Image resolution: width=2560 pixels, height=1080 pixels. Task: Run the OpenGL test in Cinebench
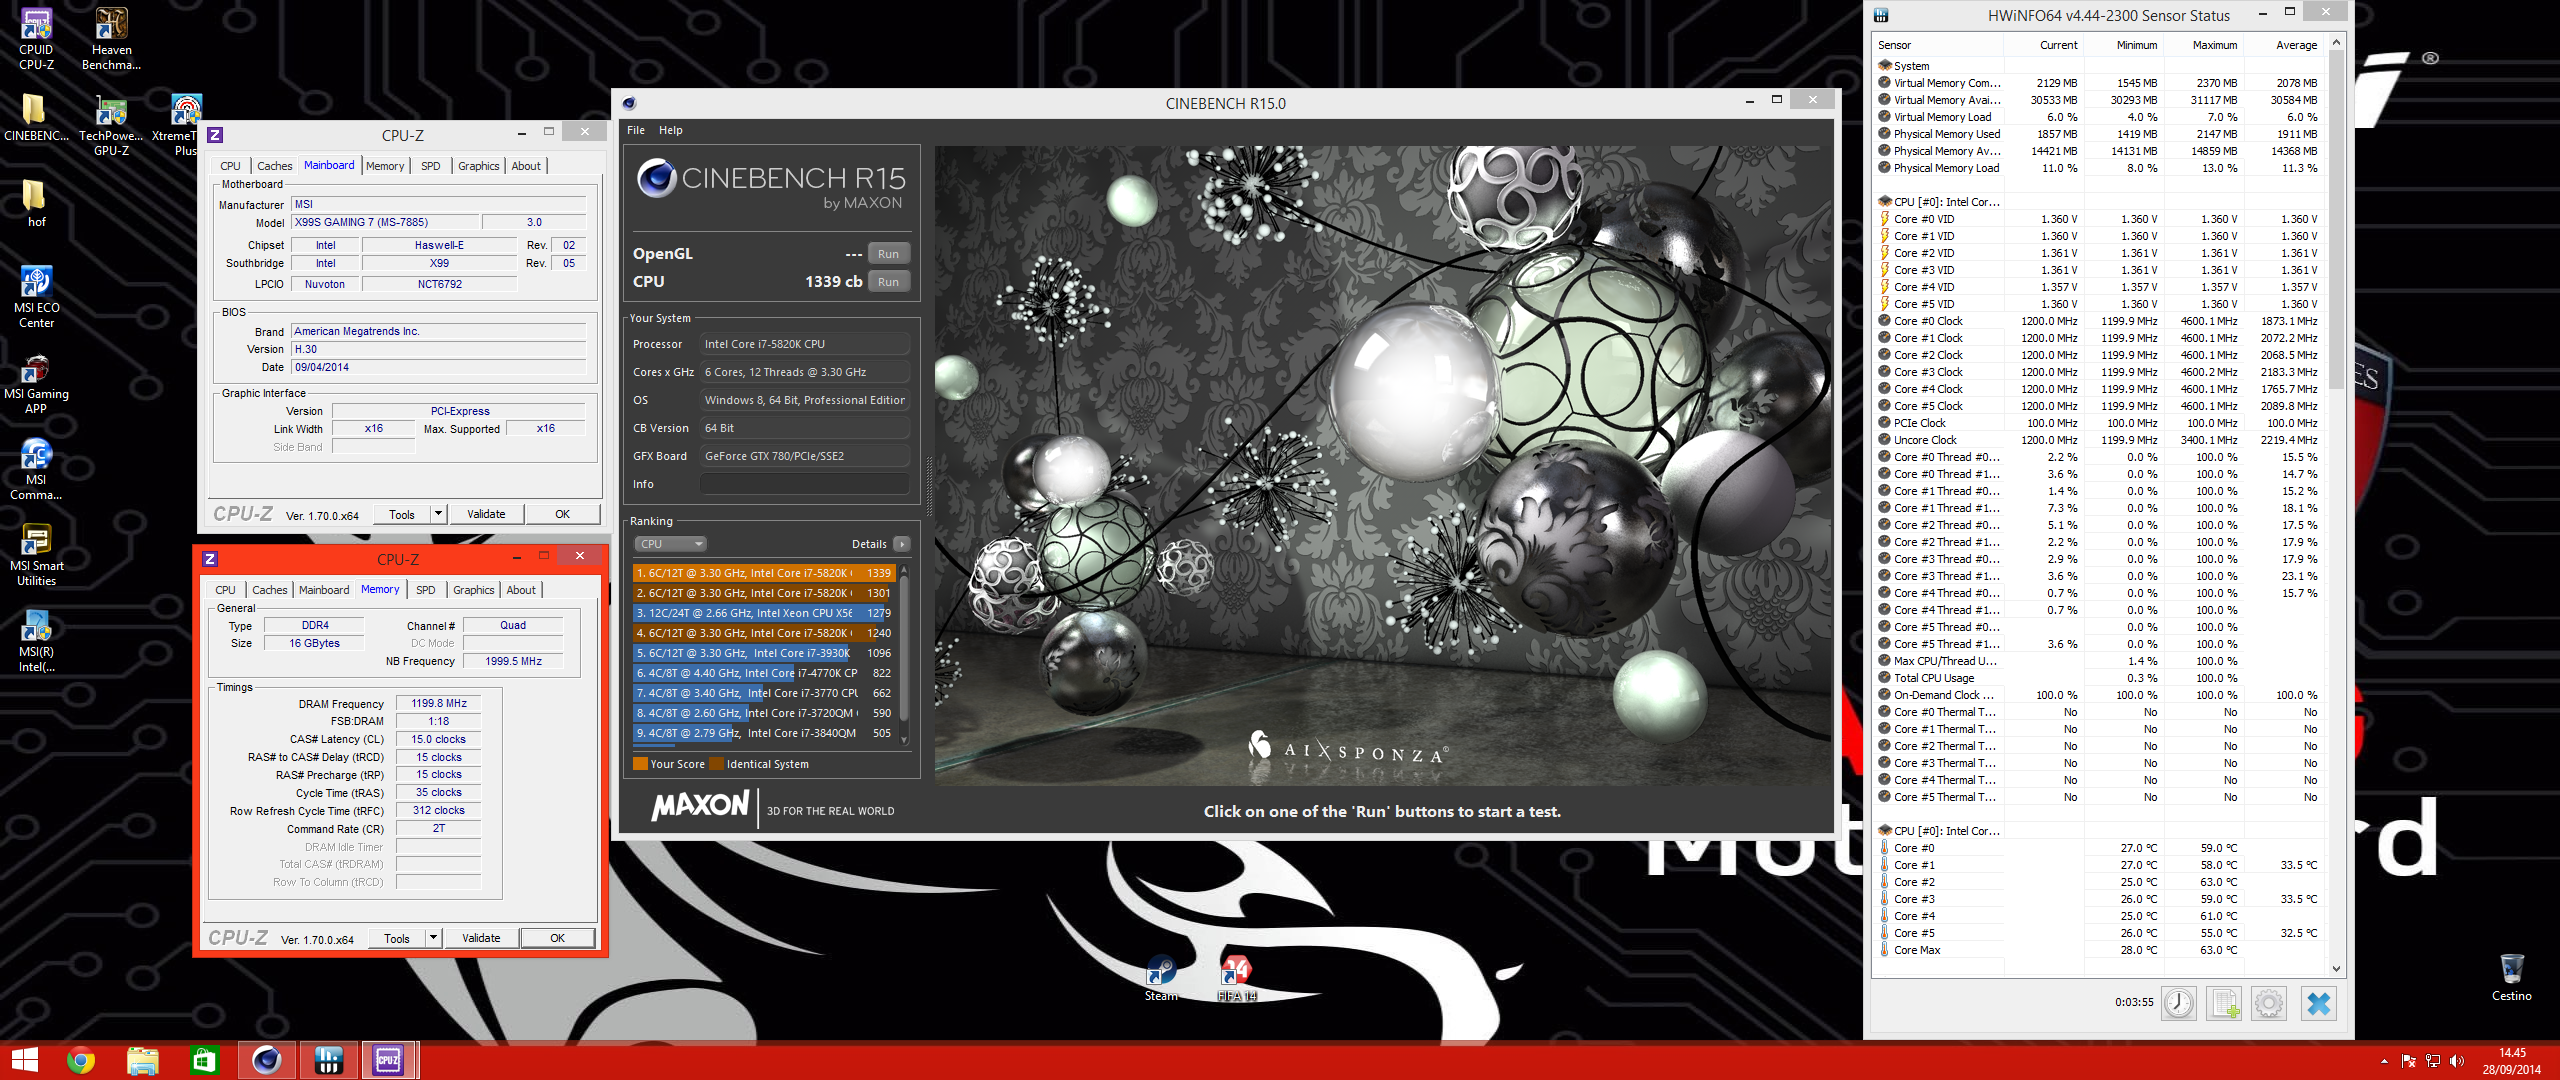click(888, 254)
